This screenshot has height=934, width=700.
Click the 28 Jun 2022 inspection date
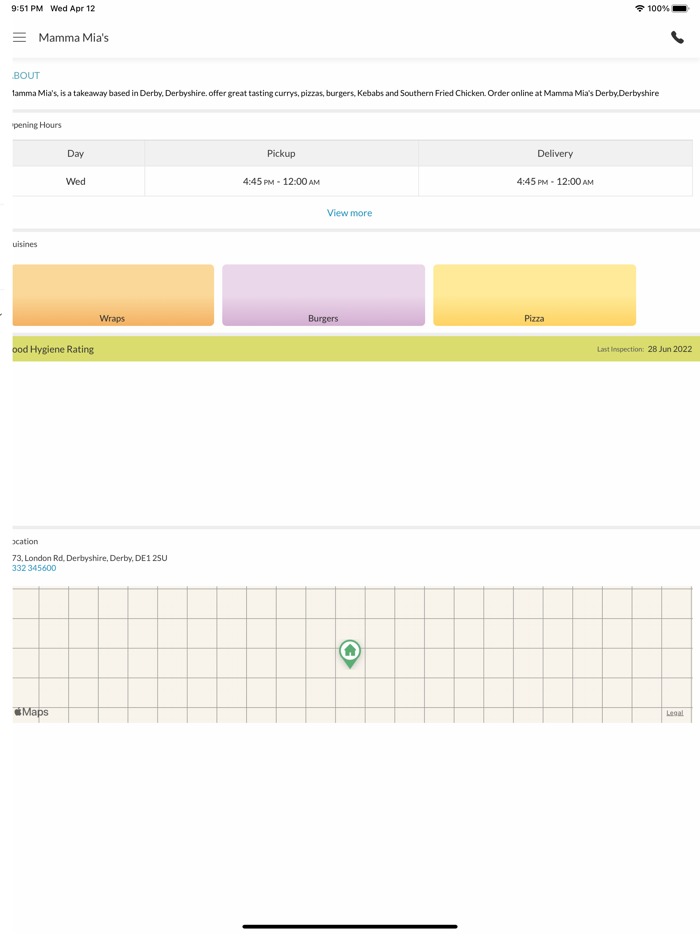[x=670, y=349]
